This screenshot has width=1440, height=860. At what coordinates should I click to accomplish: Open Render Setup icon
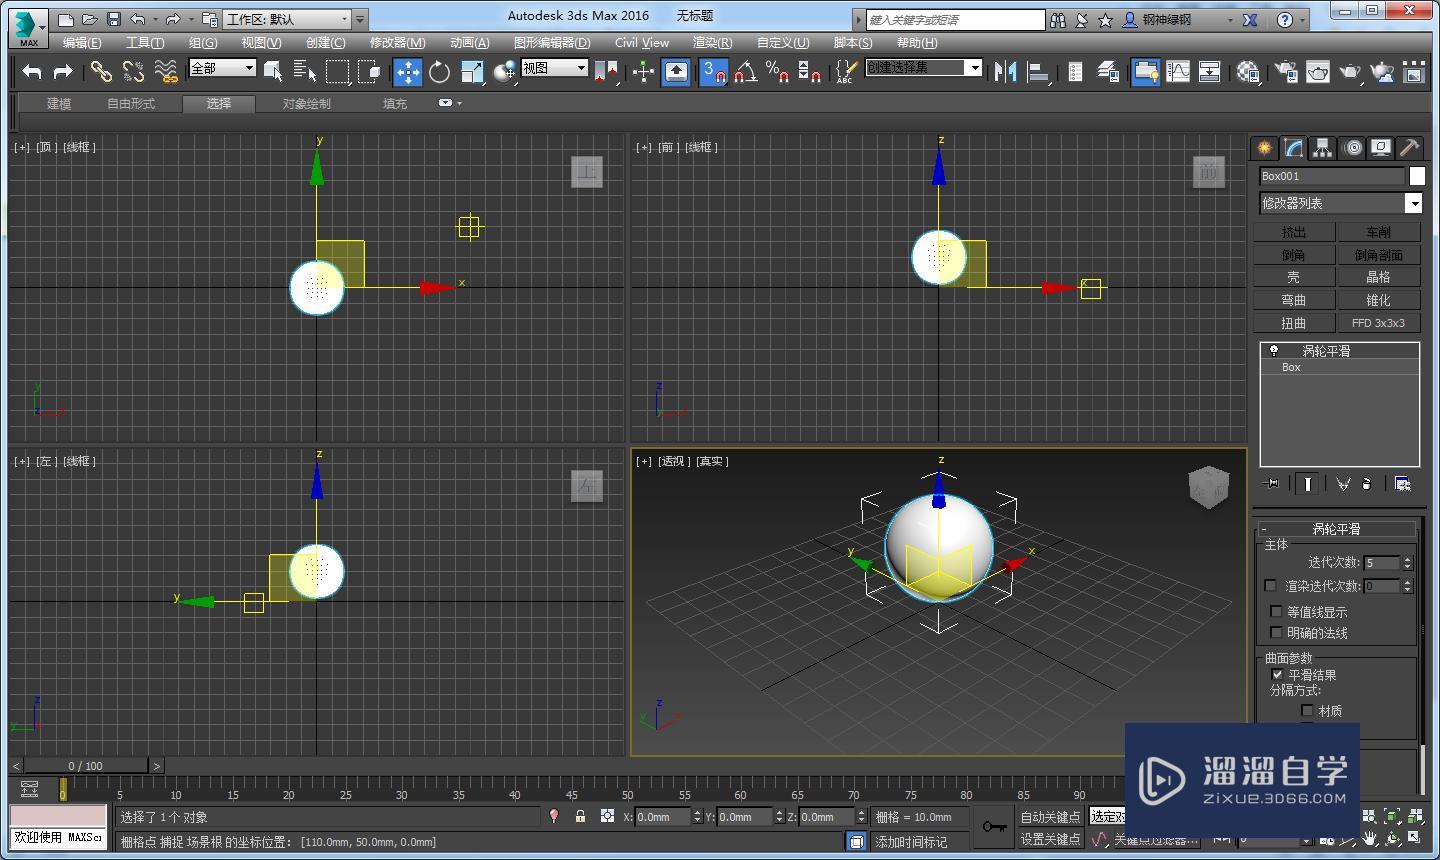[x=1287, y=71]
